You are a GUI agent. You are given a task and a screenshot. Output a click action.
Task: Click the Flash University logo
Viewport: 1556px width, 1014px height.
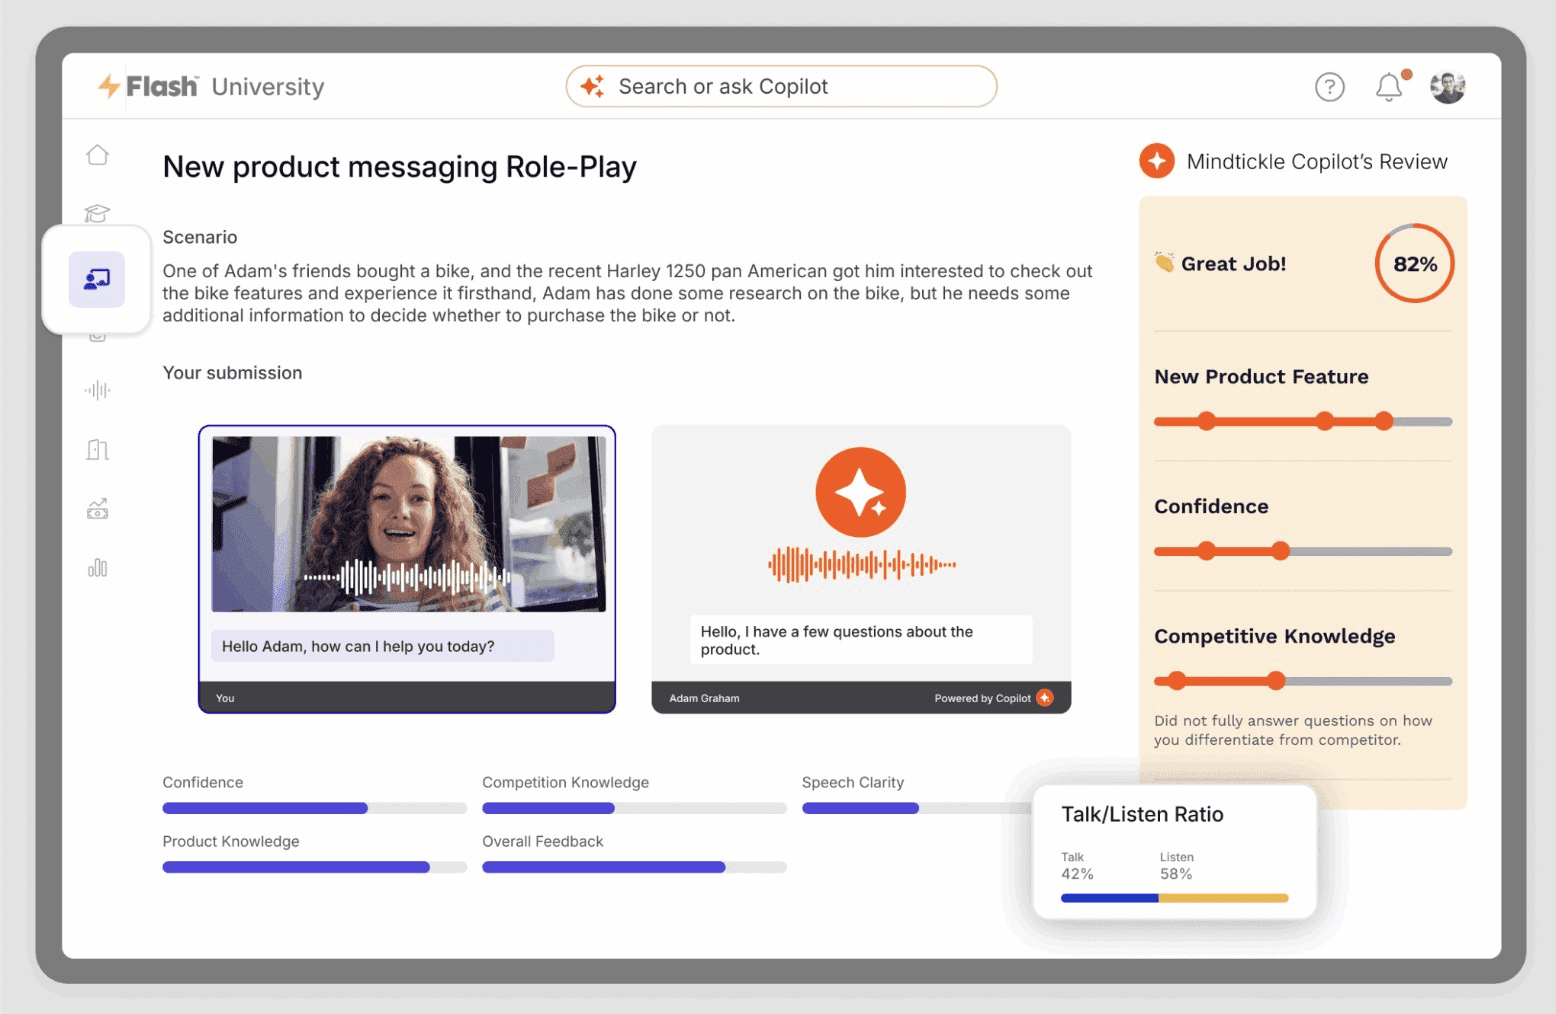click(211, 87)
